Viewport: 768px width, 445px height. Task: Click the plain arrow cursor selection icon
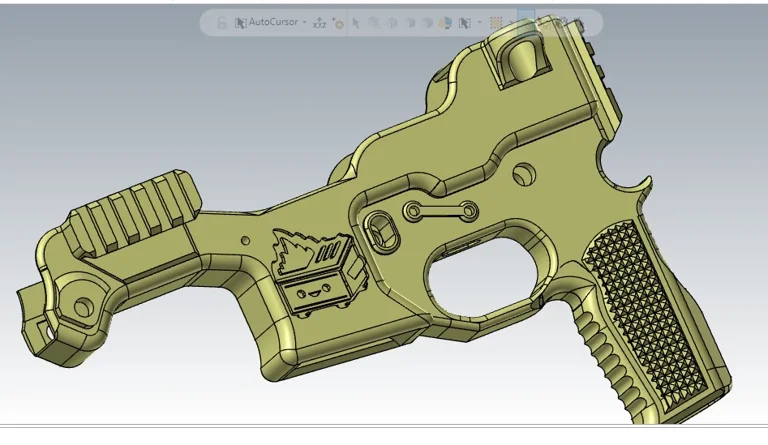pyautogui.click(x=356, y=22)
